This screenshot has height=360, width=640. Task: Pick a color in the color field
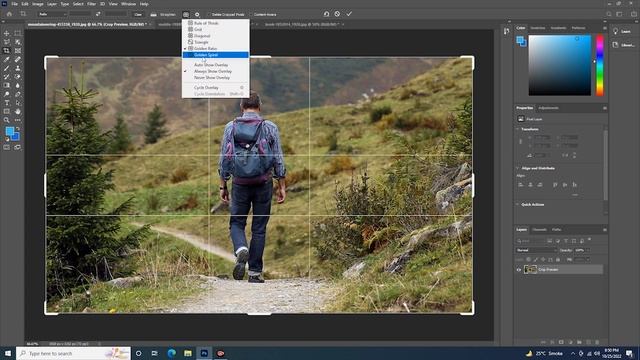pyautogui.click(x=560, y=65)
